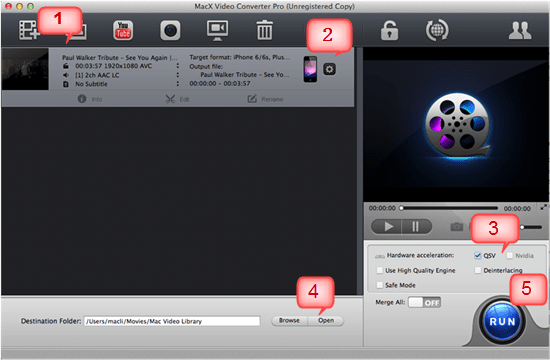Enable Use High Quality Engine
Screen dimensions: 550x360
[380, 270]
